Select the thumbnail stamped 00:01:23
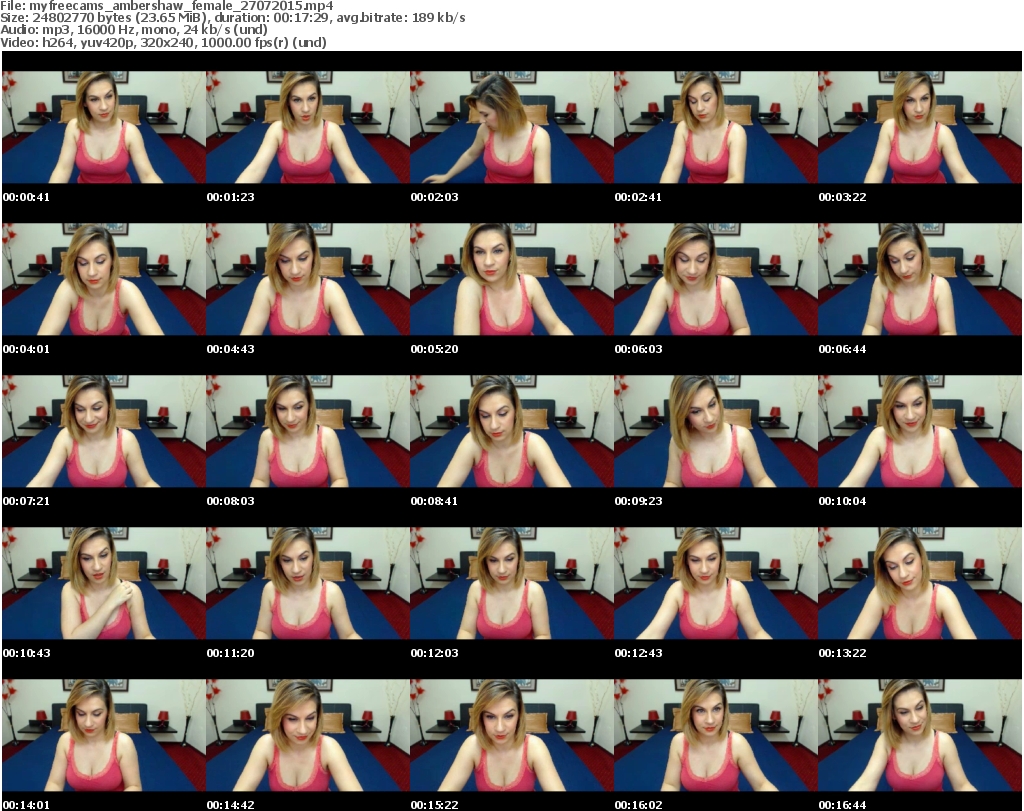Viewport: 1024px width, 811px height. click(308, 127)
